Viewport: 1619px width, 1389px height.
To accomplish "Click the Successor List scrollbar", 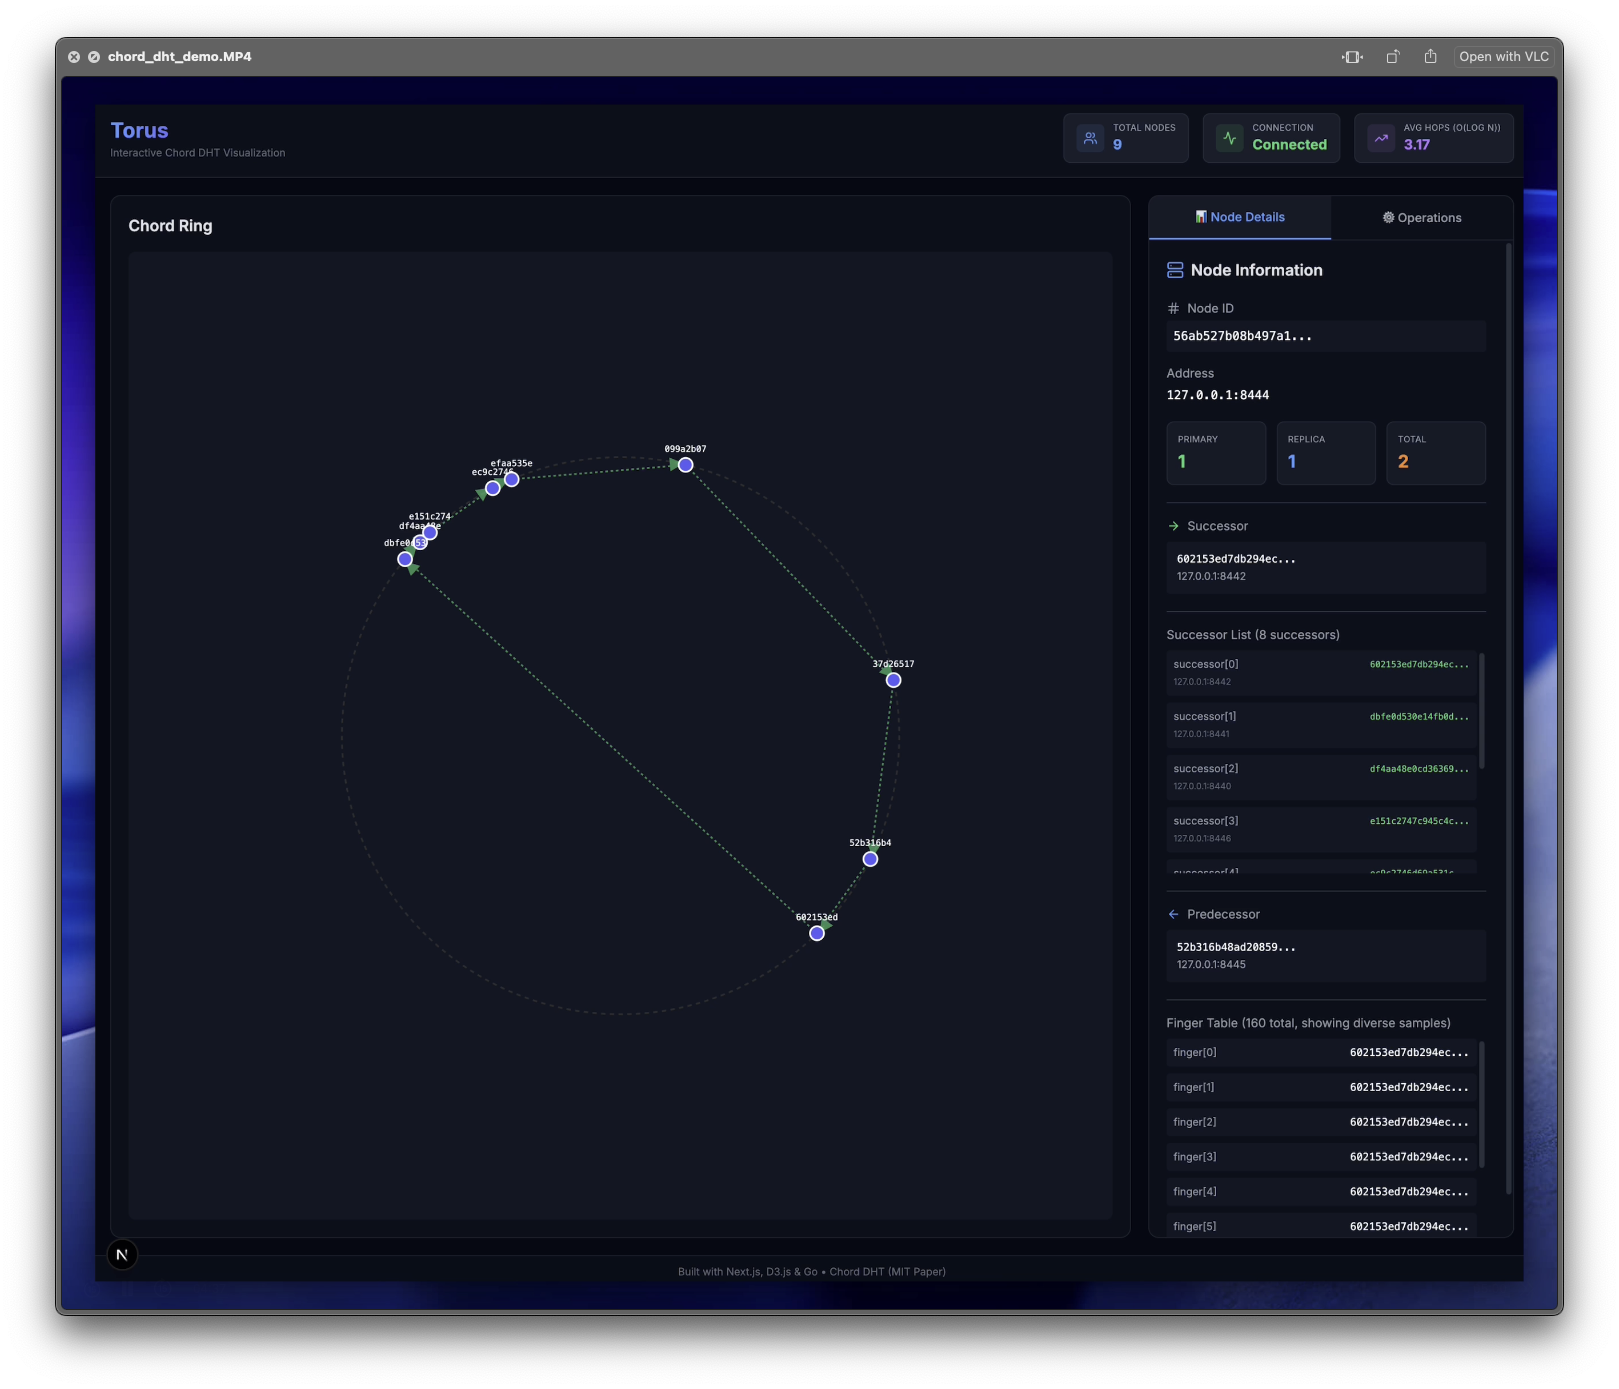I will (1481, 710).
